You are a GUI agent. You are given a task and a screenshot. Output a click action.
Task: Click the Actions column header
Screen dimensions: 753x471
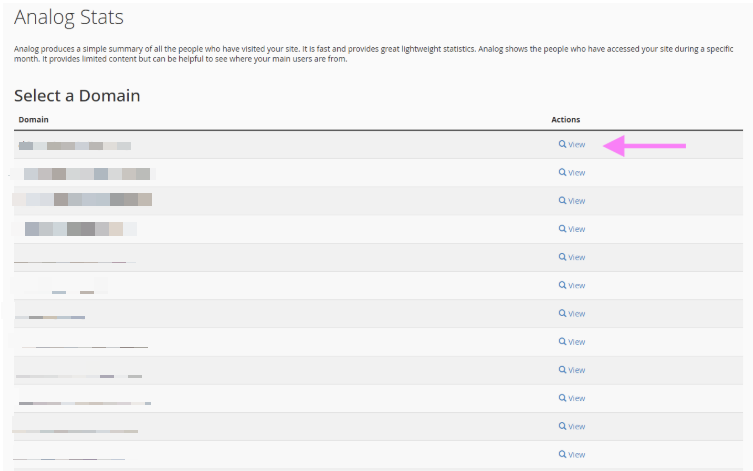point(565,120)
